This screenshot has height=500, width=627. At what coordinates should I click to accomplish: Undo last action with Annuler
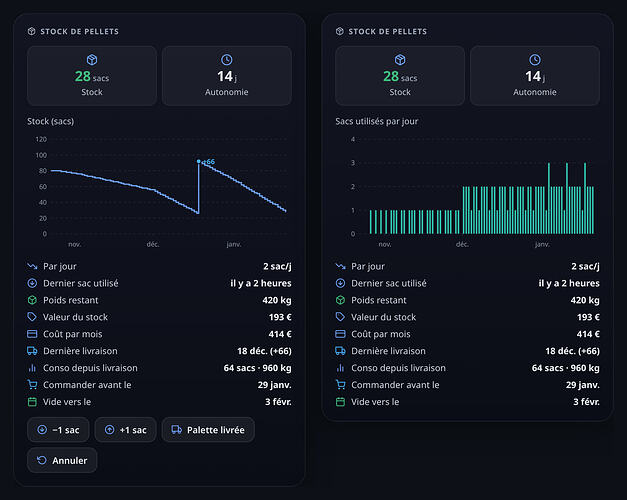point(62,460)
